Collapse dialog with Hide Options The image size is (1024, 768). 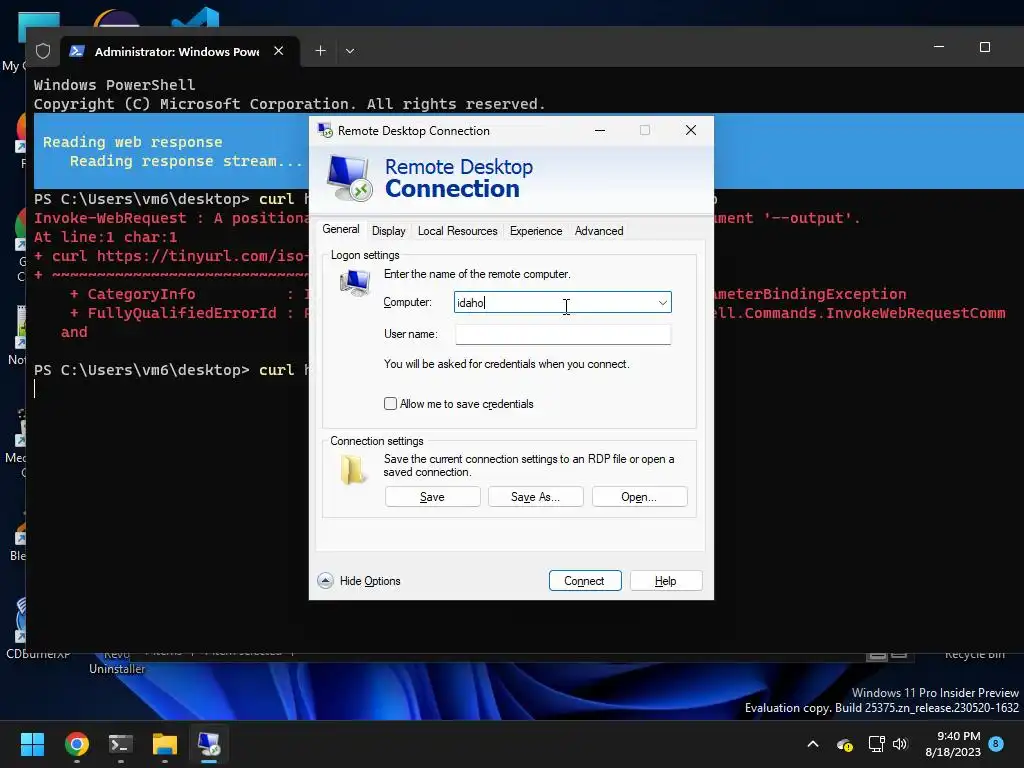pos(359,581)
